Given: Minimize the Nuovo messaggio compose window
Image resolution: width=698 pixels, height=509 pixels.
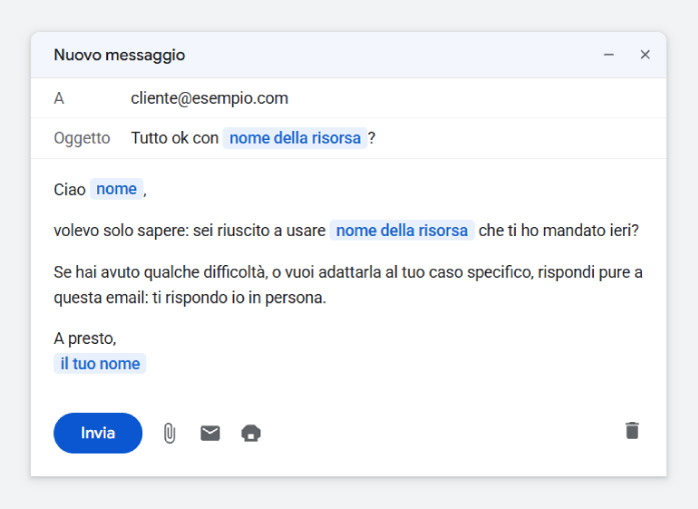Looking at the screenshot, I should (609, 55).
